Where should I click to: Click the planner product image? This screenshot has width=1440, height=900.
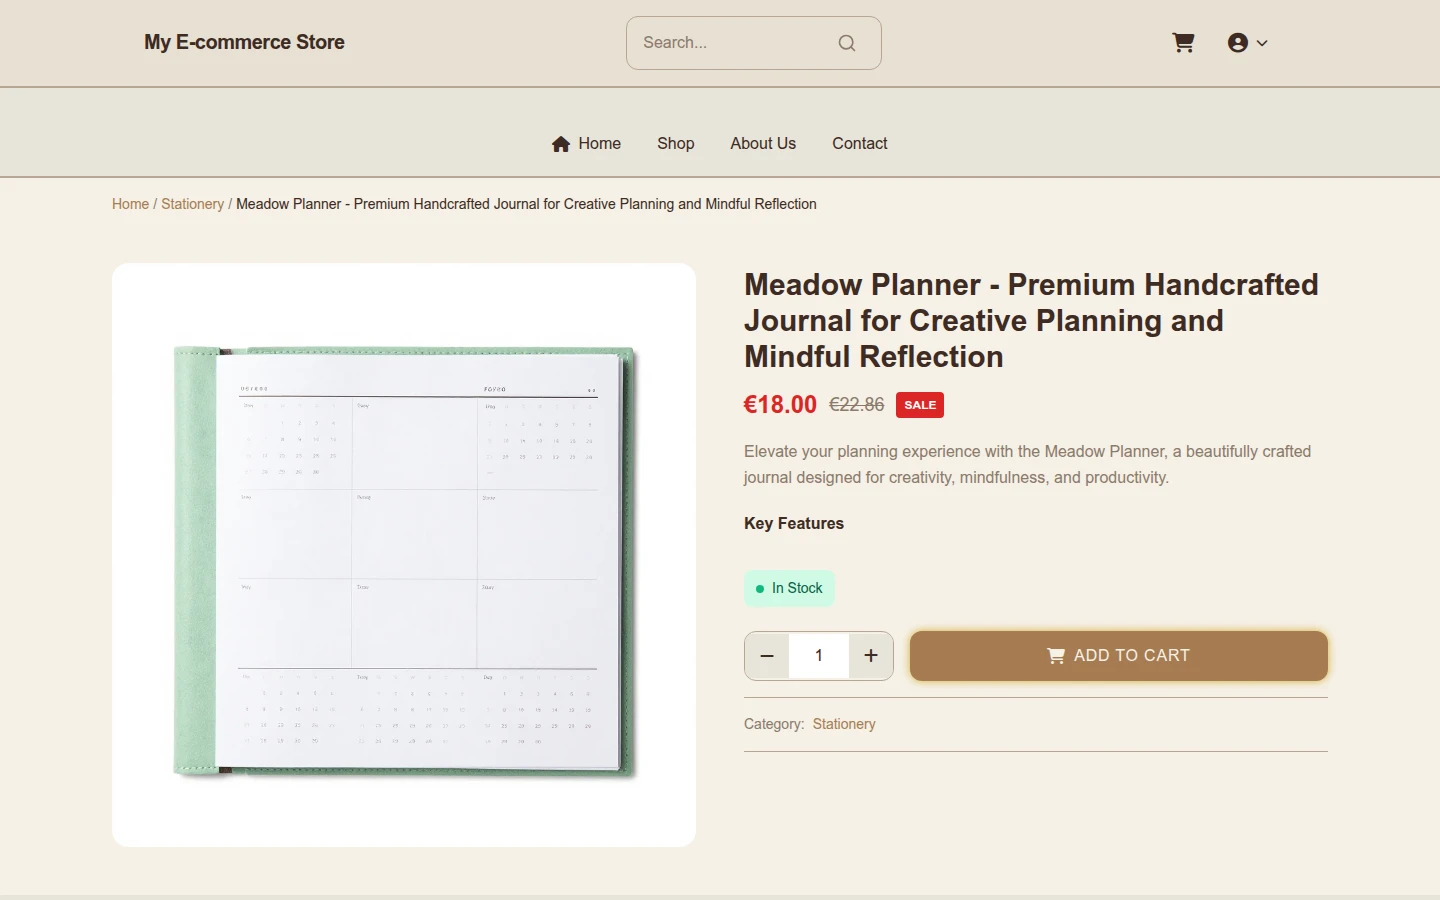(x=404, y=555)
